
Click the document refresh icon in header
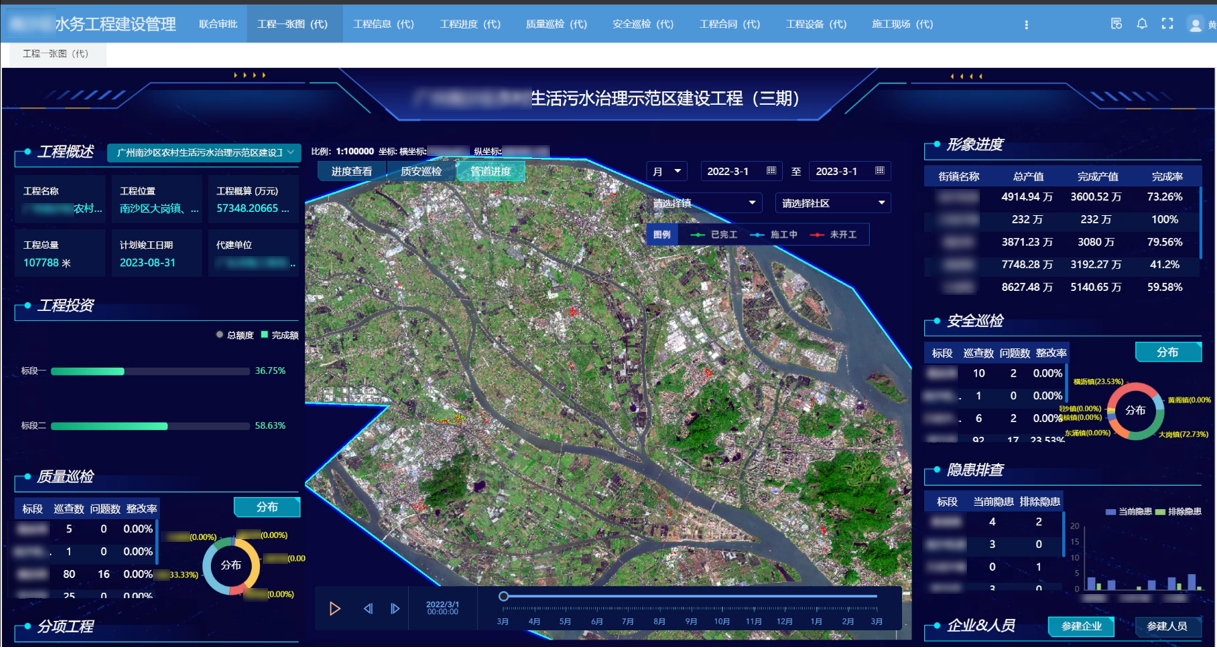[1116, 24]
